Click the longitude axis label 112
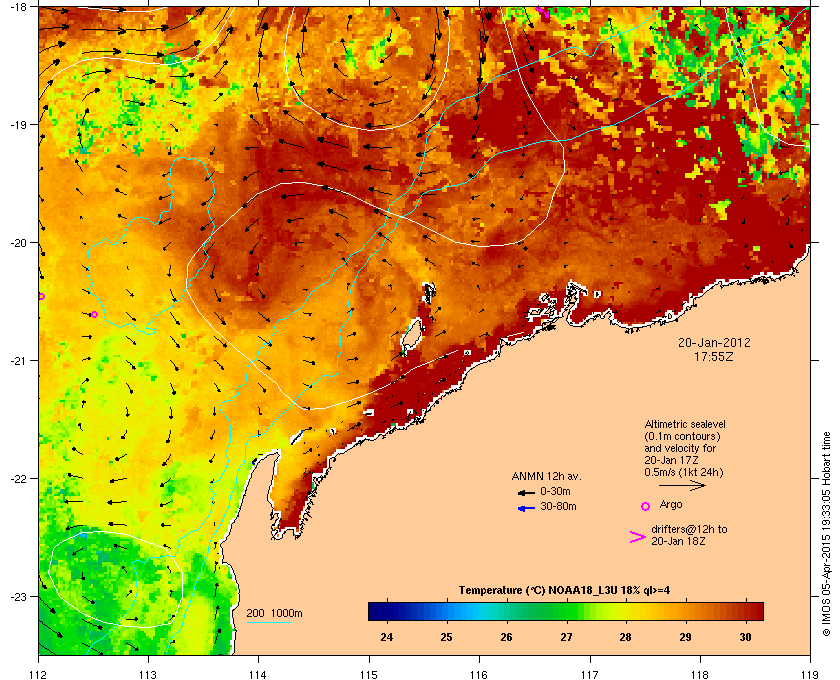 point(39,674)
